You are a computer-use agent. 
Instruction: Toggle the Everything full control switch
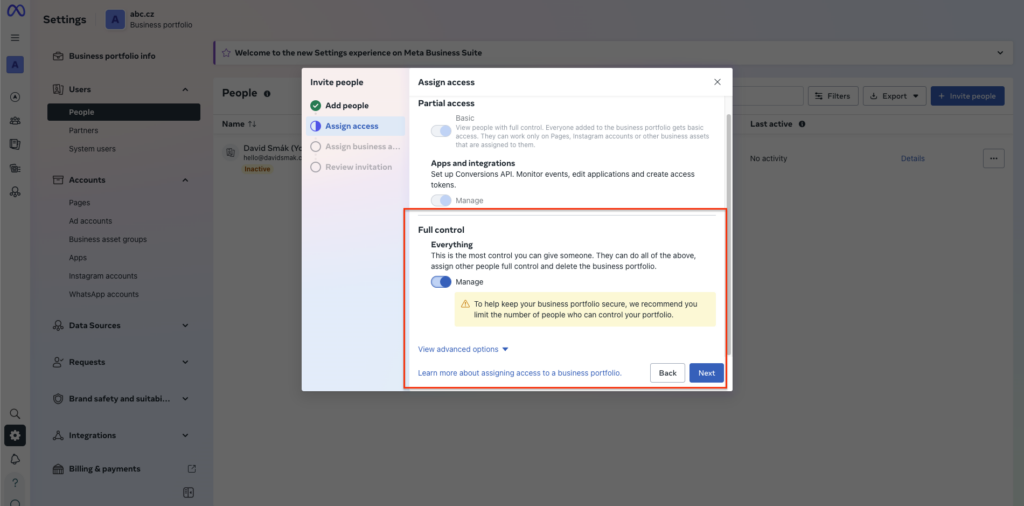click(441, 282)
